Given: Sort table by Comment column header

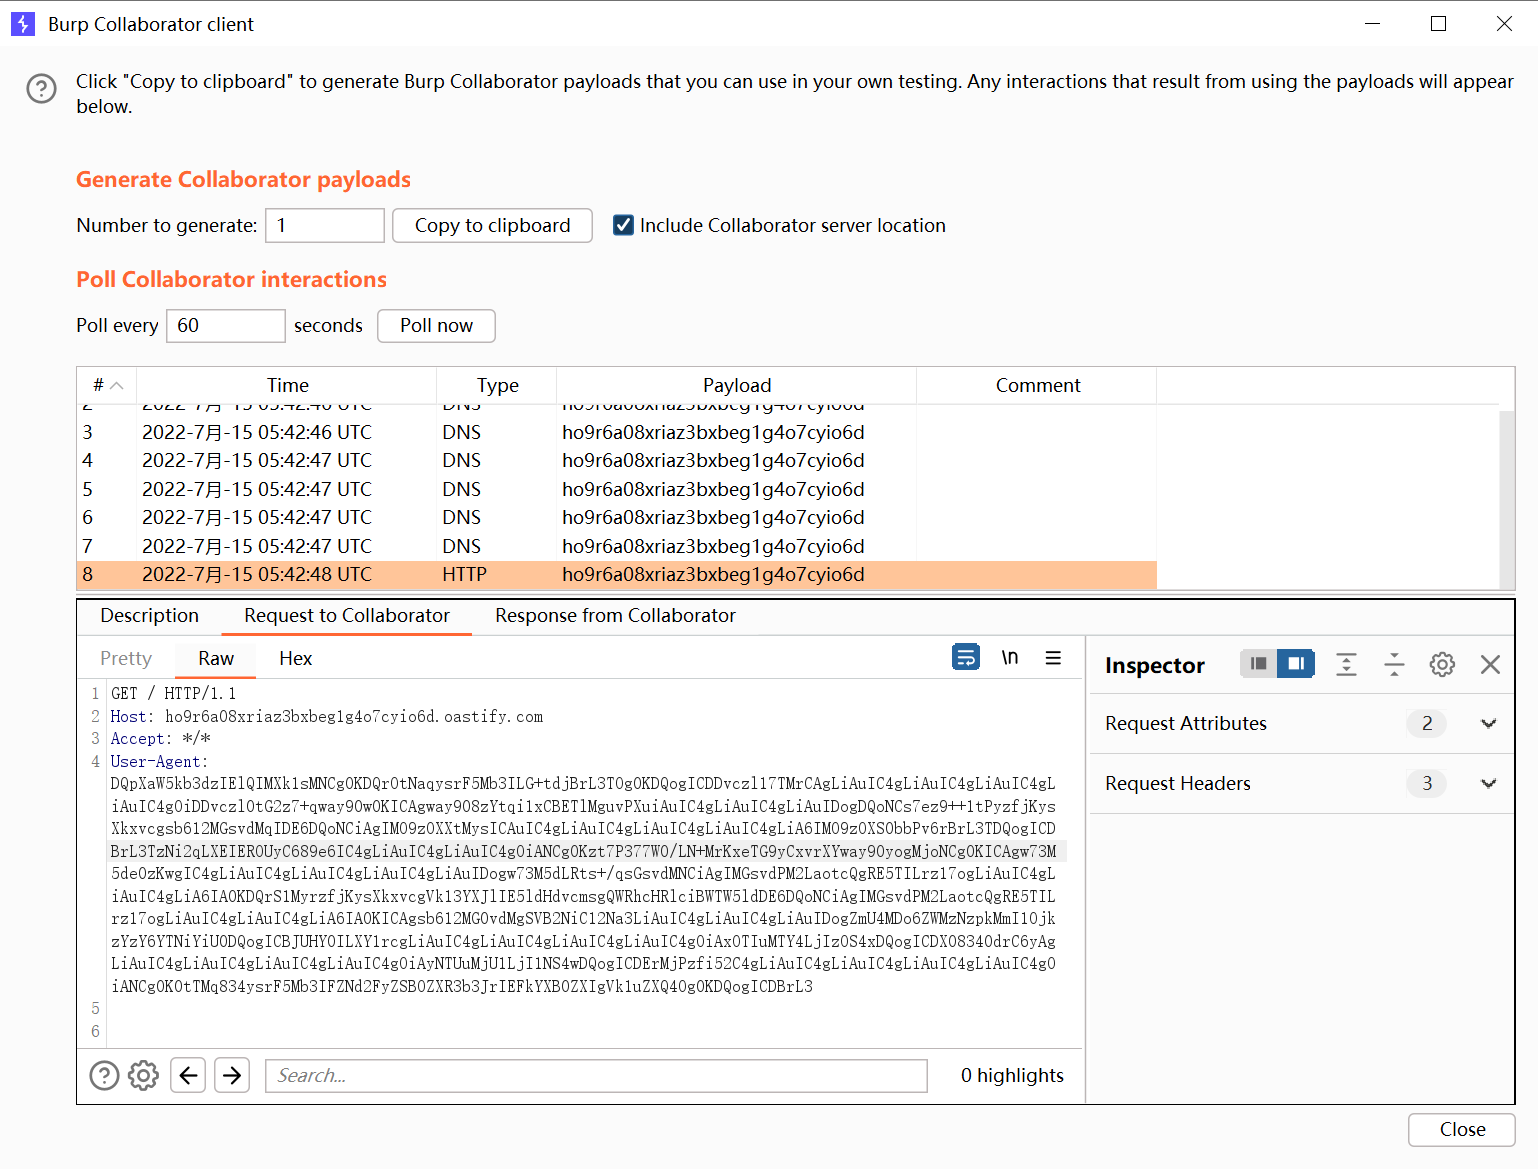Looking at the screenshot, I should (x=1037, y=385).
